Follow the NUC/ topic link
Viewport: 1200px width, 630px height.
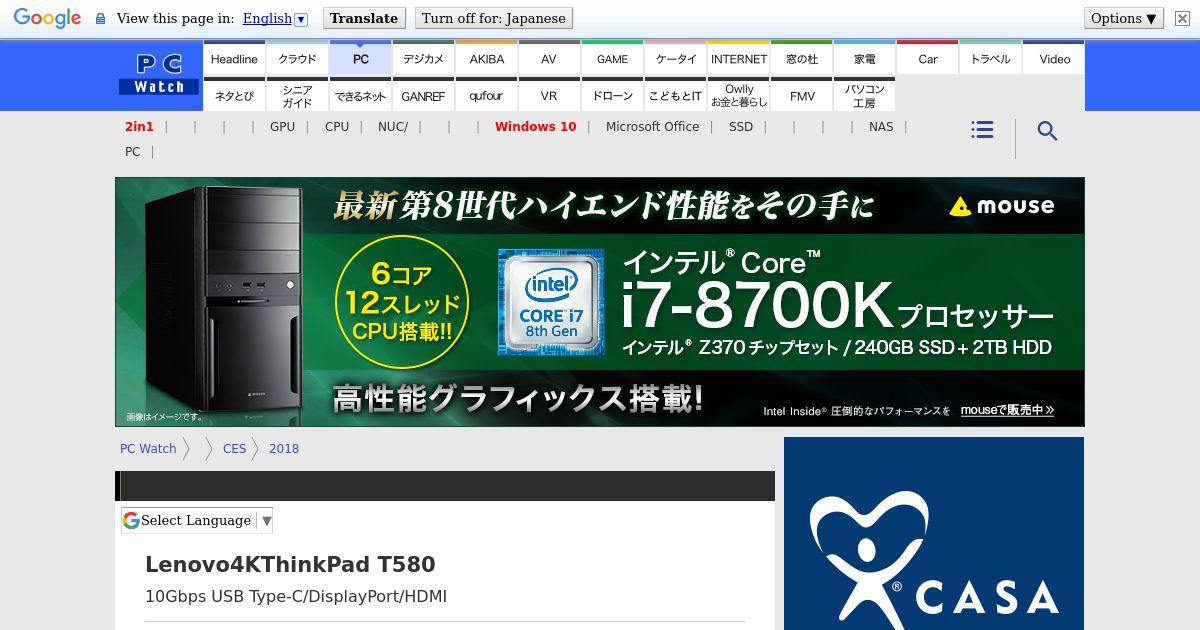point(393,126)
